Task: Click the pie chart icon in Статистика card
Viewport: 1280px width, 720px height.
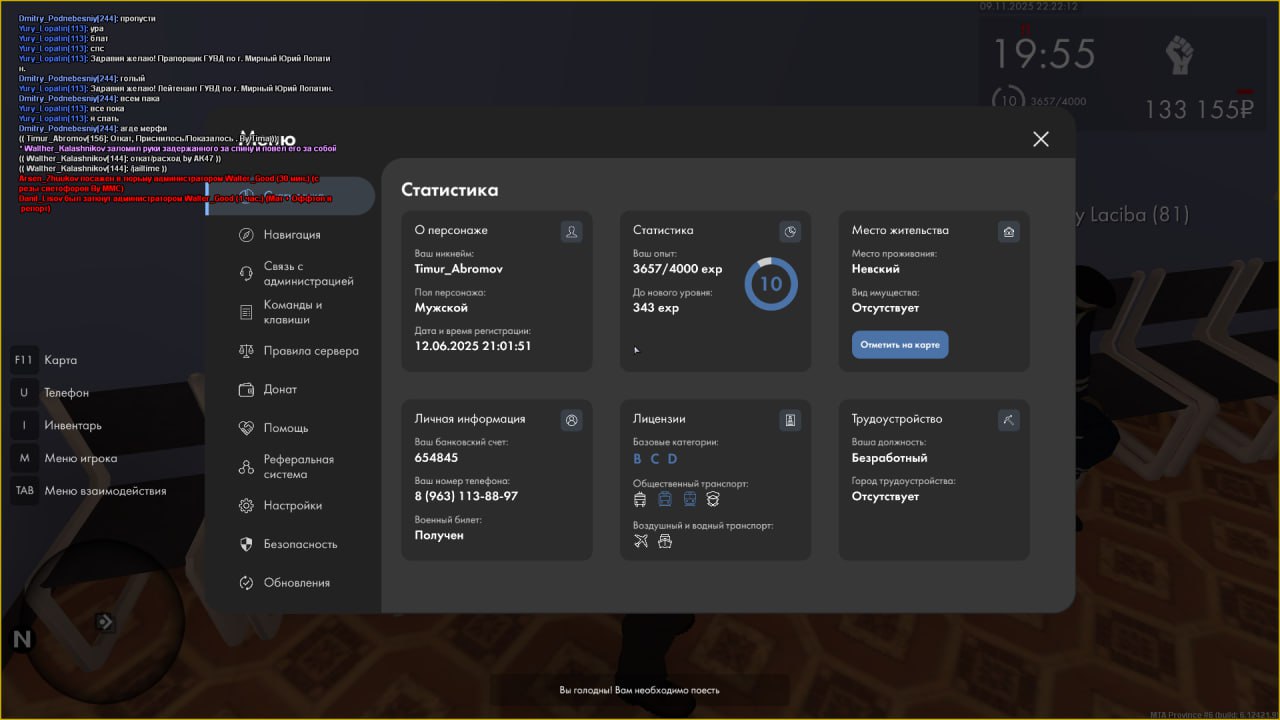Action: 790,232
